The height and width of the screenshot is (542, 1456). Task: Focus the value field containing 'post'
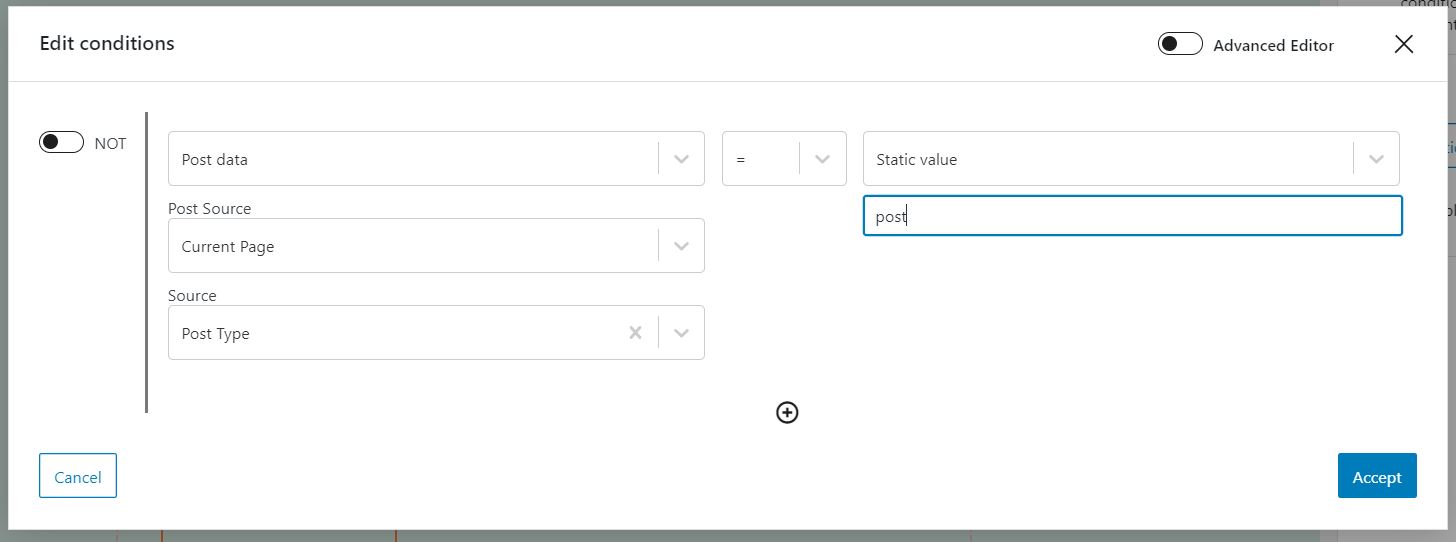coord(1132,215)
